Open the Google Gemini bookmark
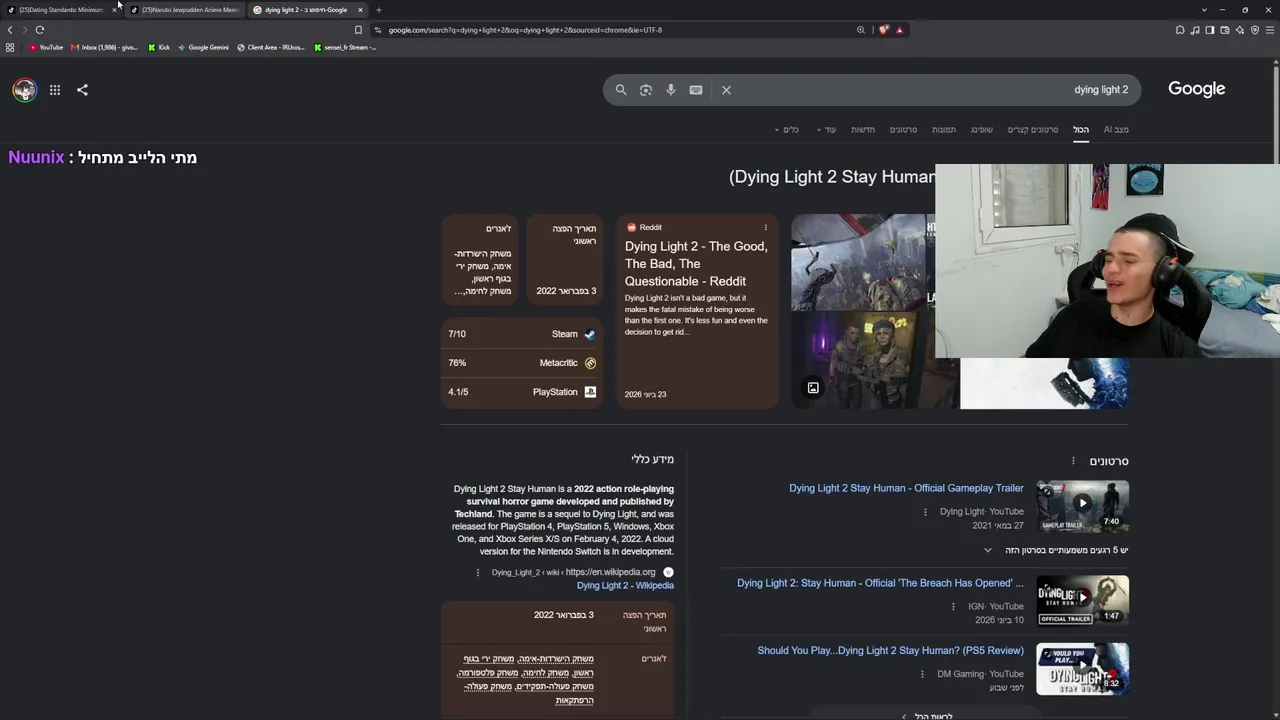1280x720 pixels. [x=203, y=47]
